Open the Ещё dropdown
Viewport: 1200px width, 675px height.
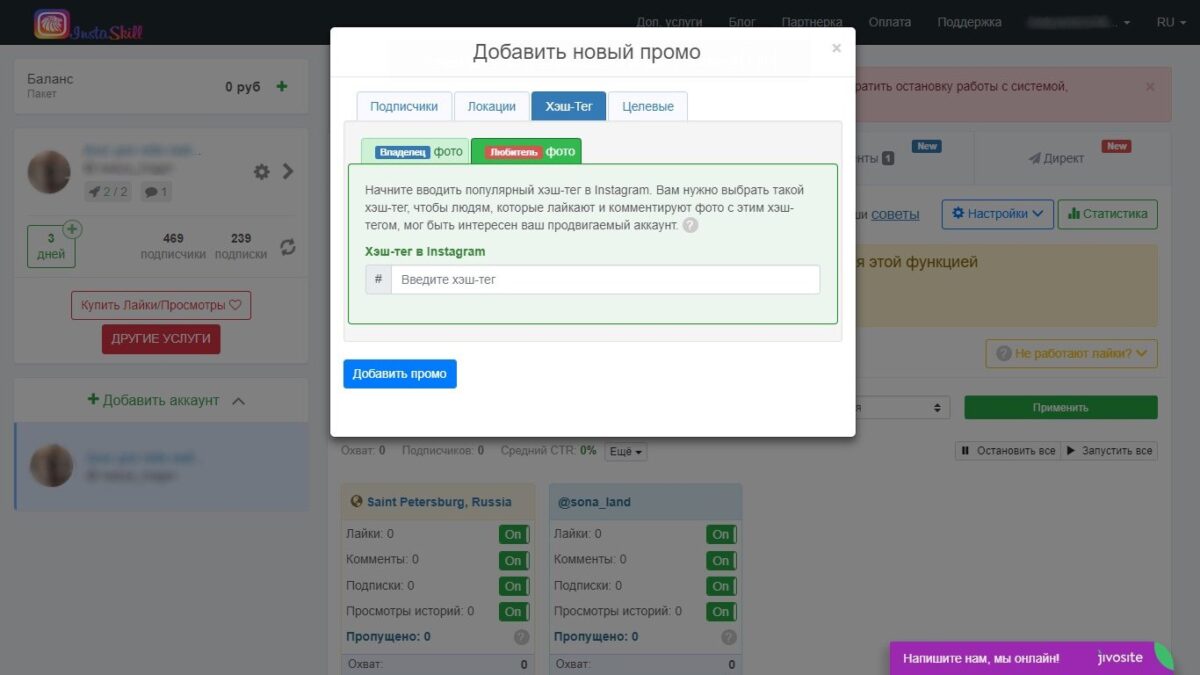tap(626, 452)
